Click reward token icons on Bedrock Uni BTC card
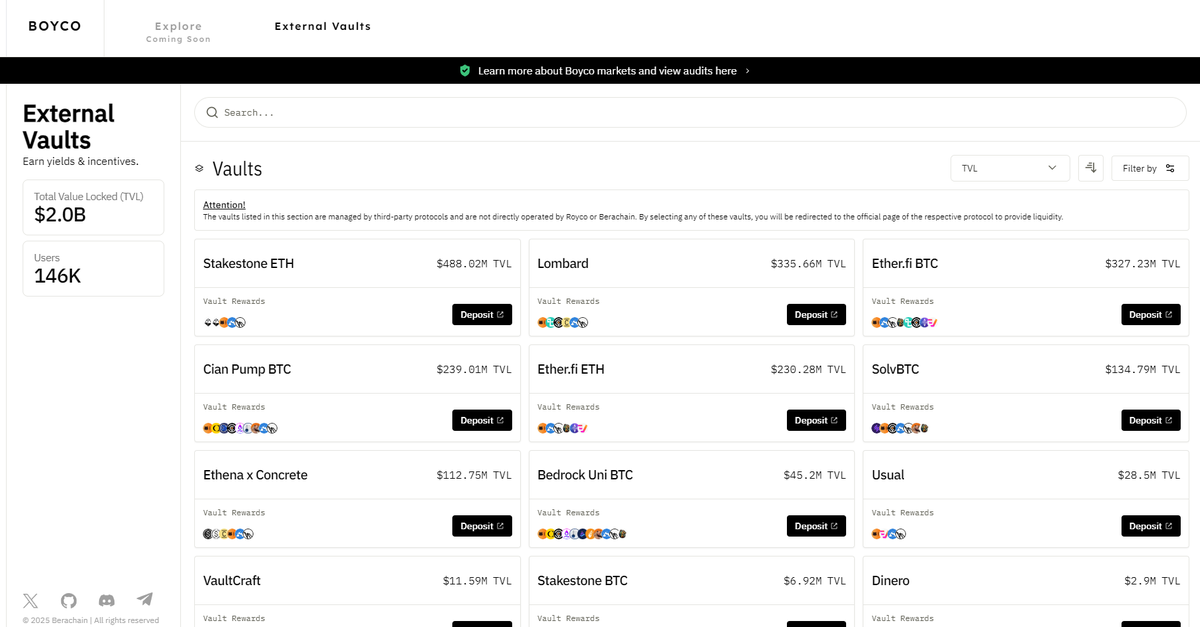 [x=583, y=534]
